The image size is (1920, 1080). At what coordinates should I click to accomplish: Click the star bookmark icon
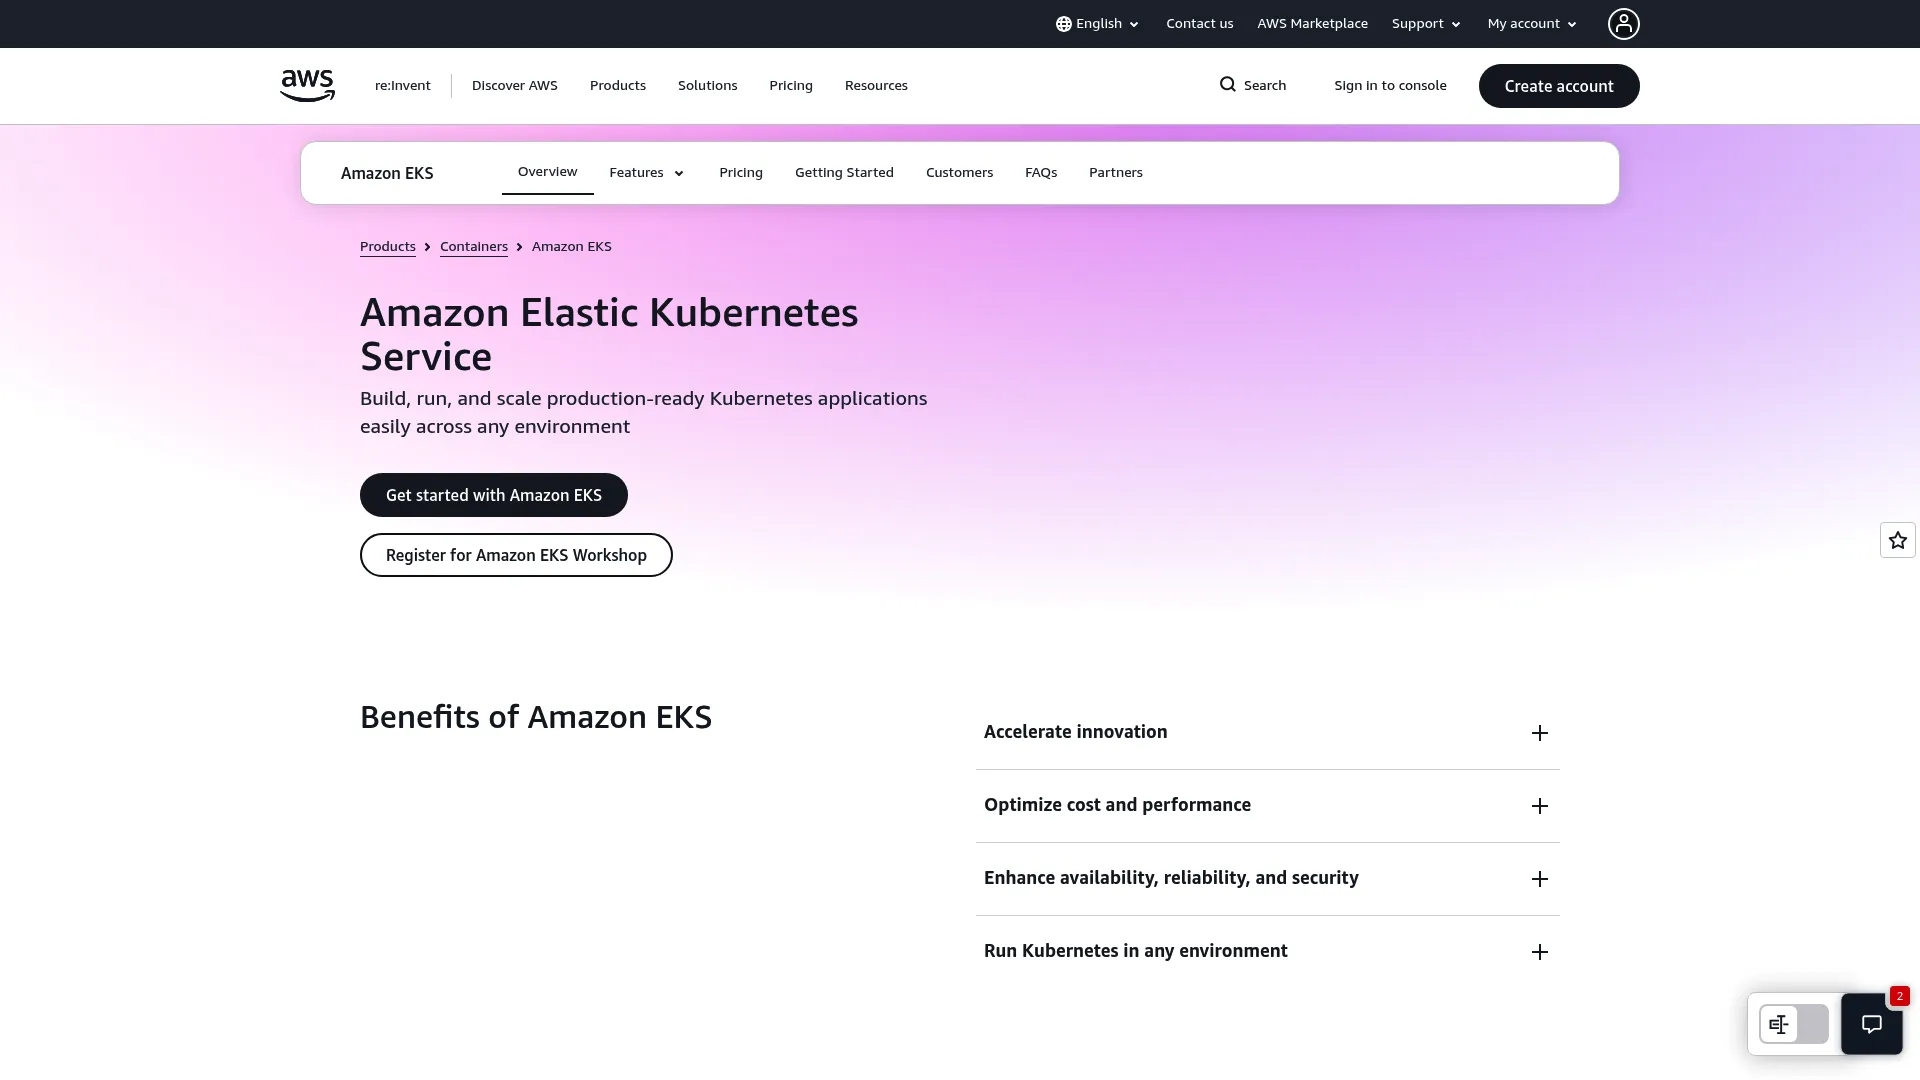click(x=1897, y=540)
